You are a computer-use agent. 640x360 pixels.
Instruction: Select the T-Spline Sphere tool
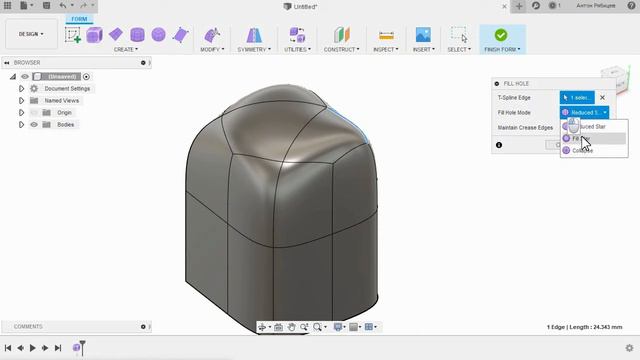[158, 35]
